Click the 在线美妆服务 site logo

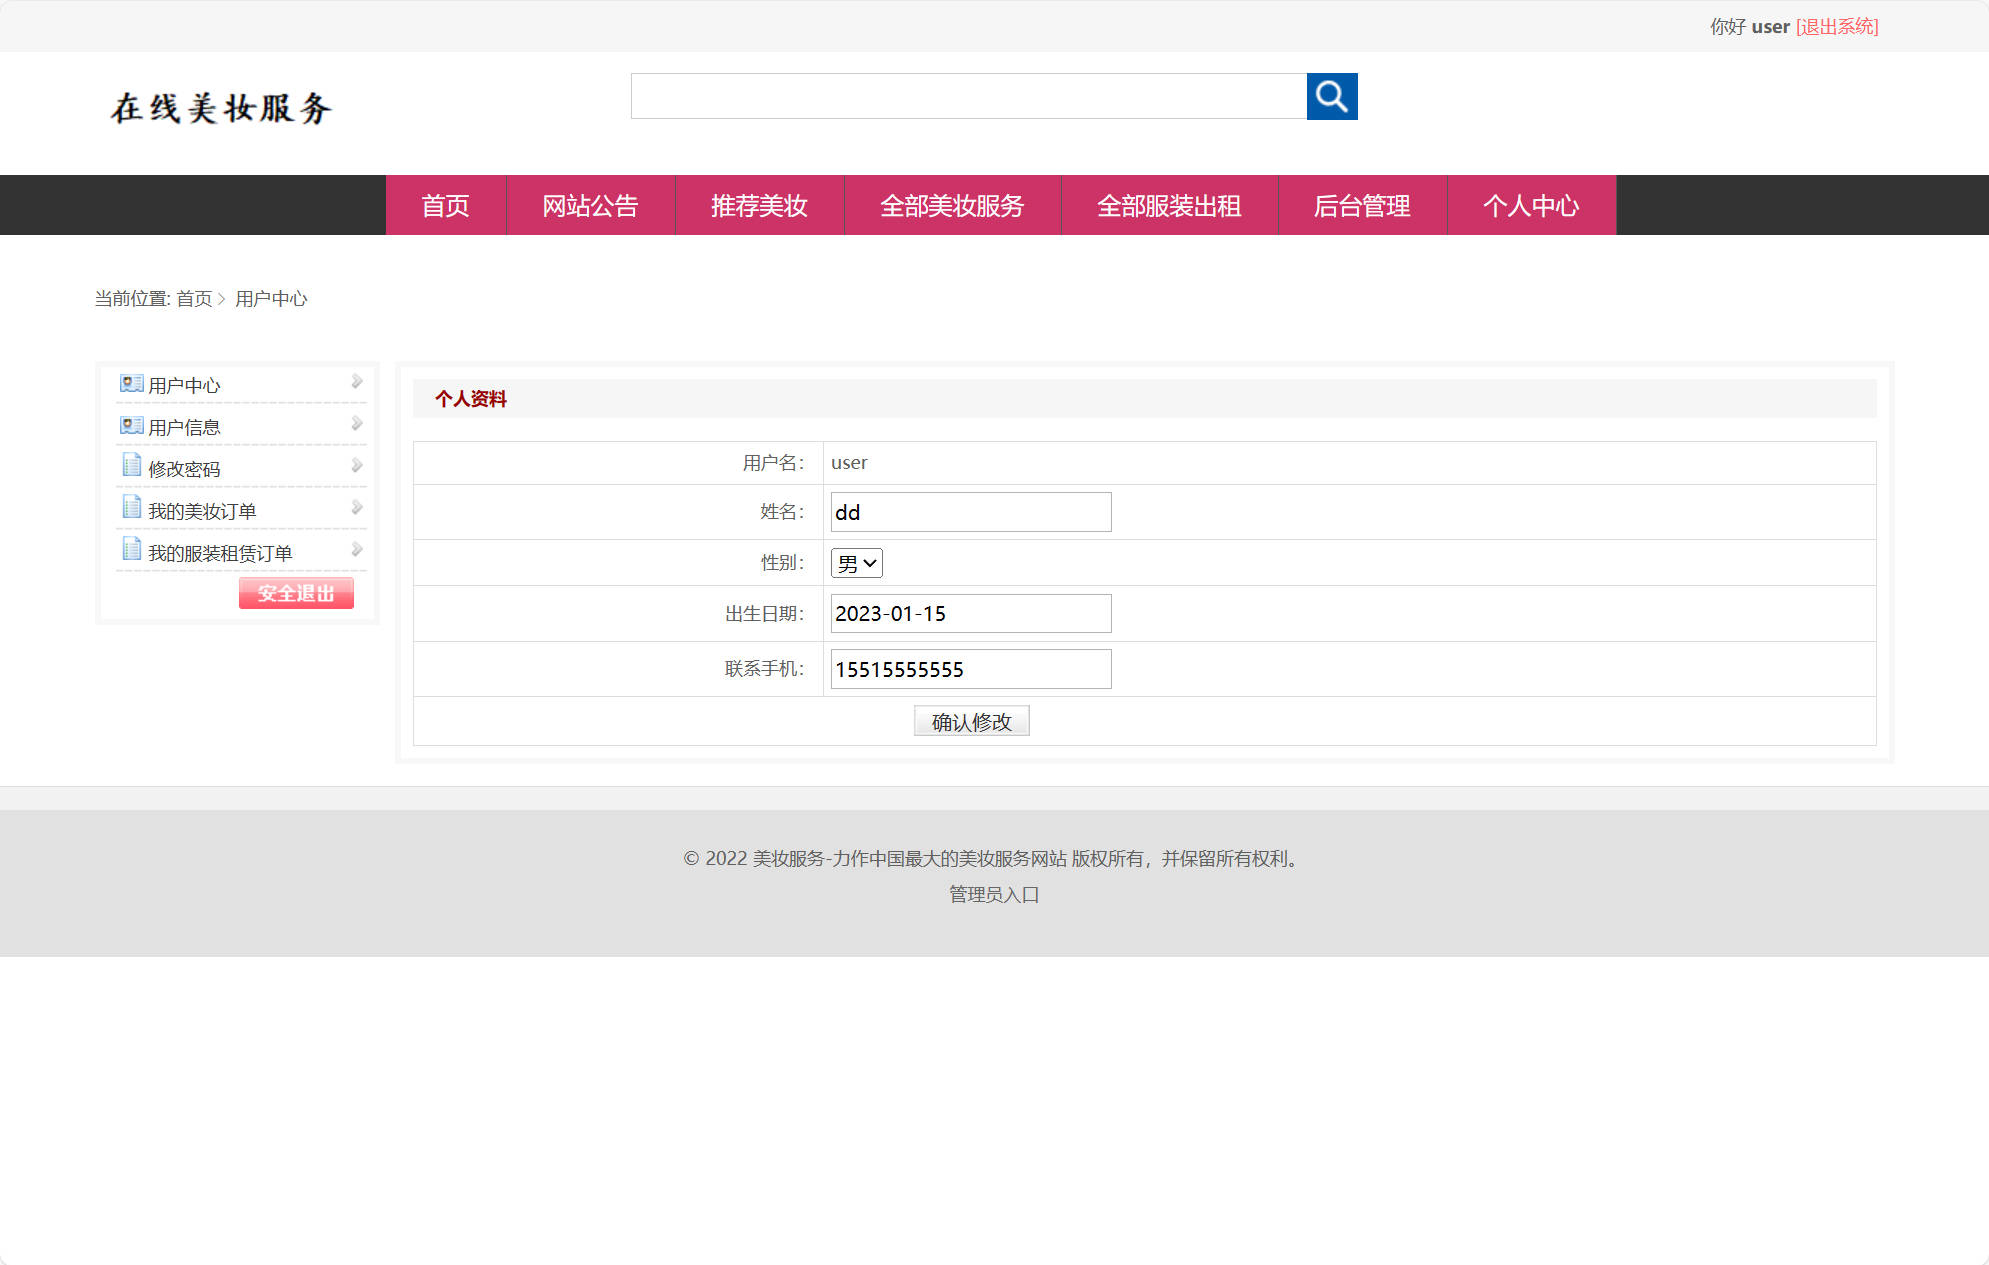click(x=222, y=108)
